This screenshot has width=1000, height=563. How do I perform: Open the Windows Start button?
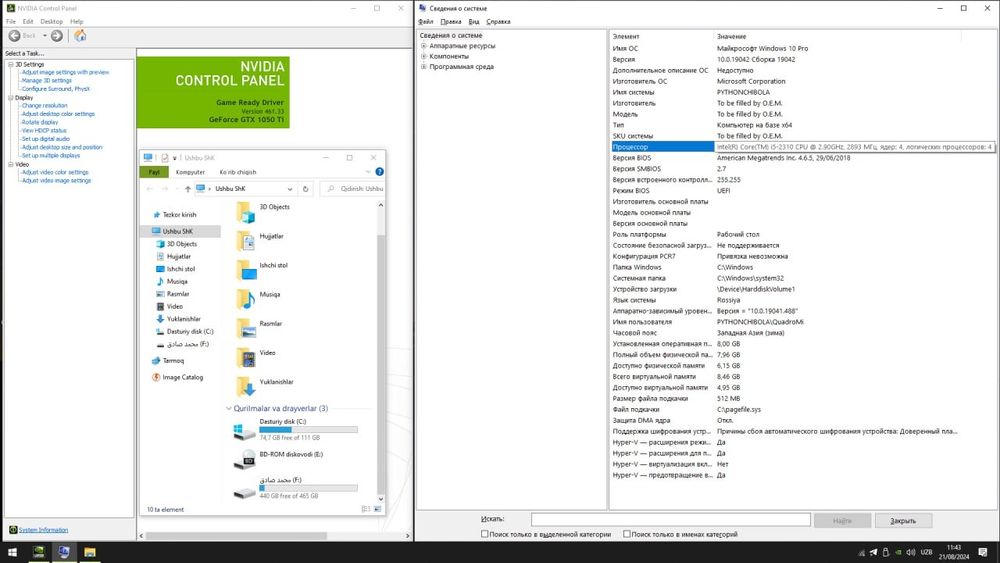12,552
